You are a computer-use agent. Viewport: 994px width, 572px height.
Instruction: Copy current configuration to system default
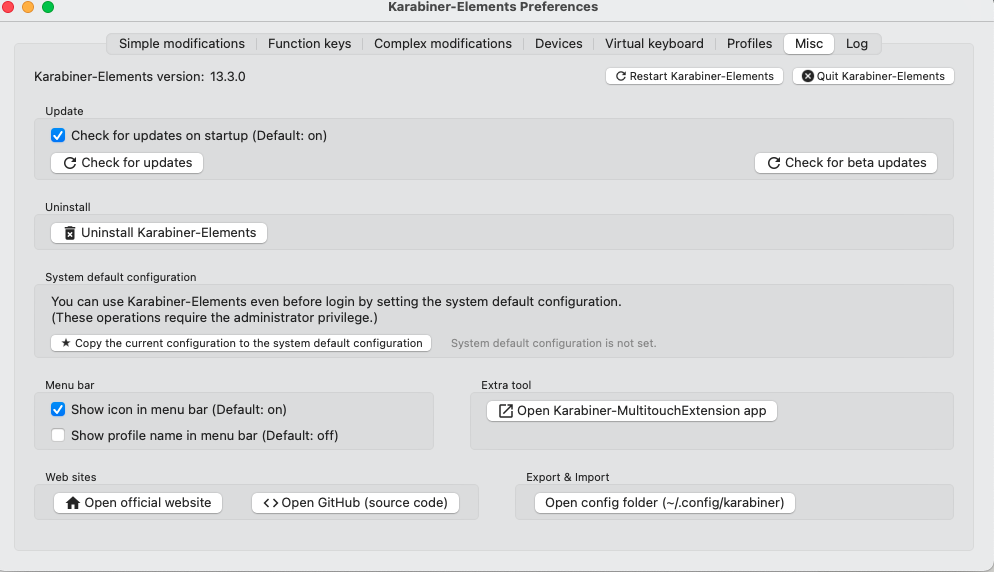(241, 343)
